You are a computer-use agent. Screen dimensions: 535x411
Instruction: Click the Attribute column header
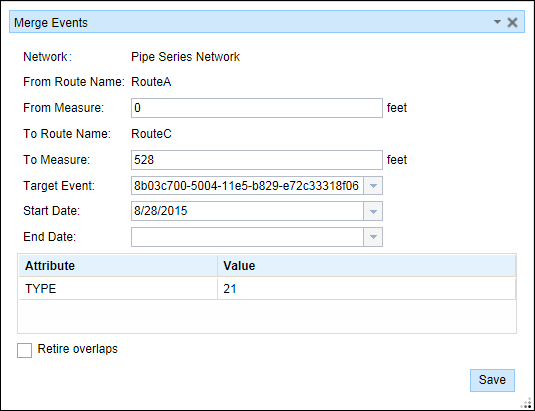coord(118,266)
